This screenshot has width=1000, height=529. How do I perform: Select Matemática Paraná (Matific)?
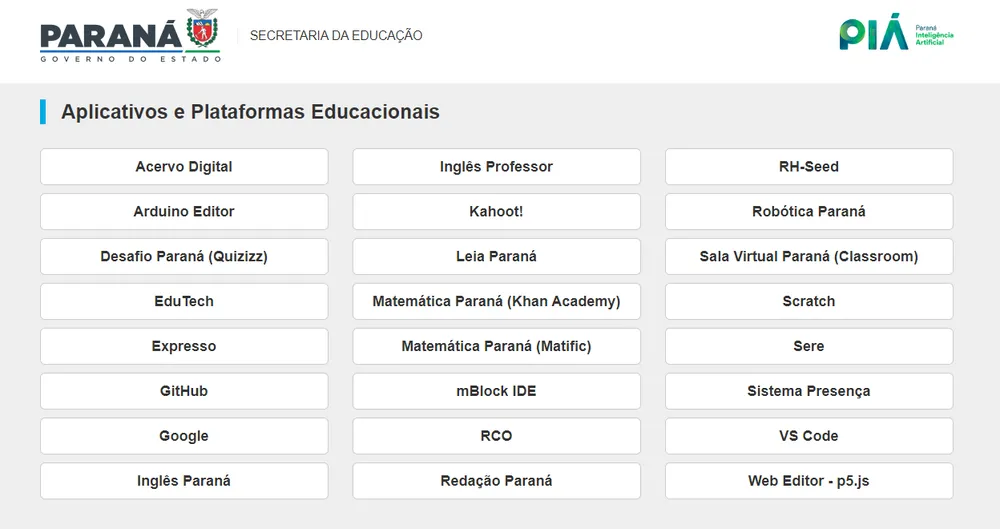point(496,347)
